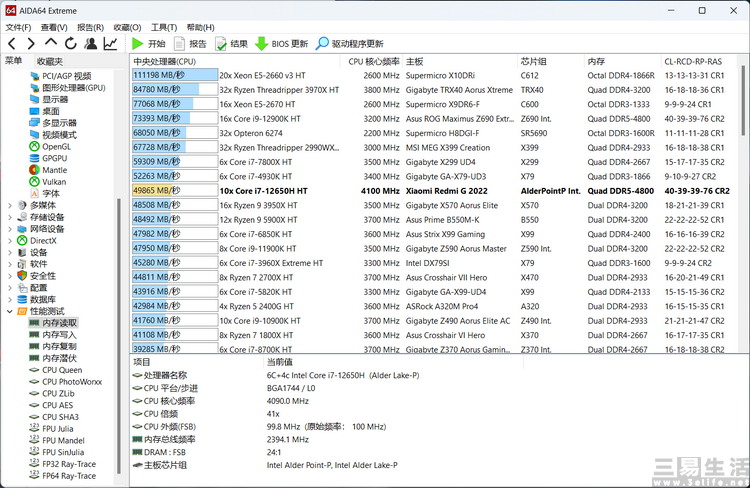Open the 查看(V) menu
Viewport: 750px width, 488px height.
point(54,27)
